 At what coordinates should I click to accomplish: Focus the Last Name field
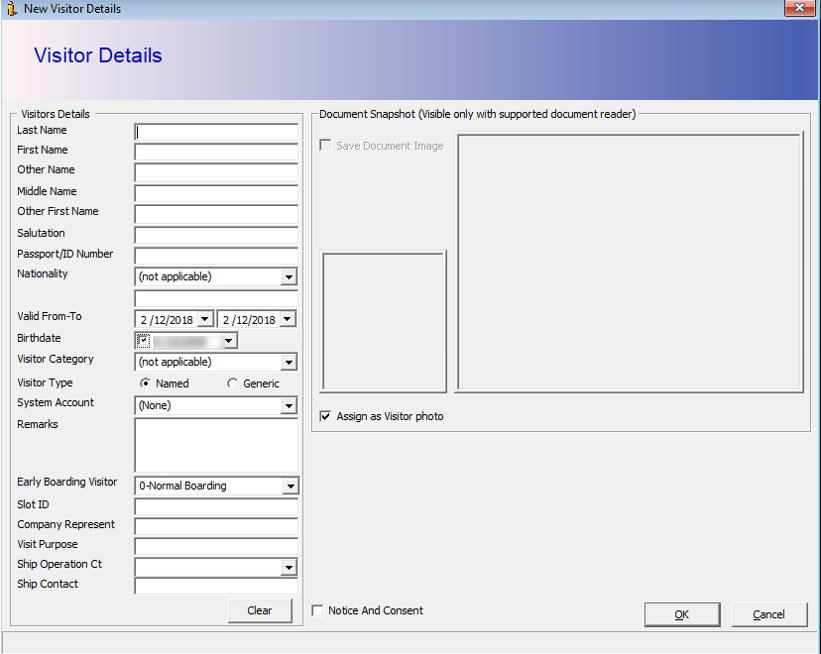point(216,132)
